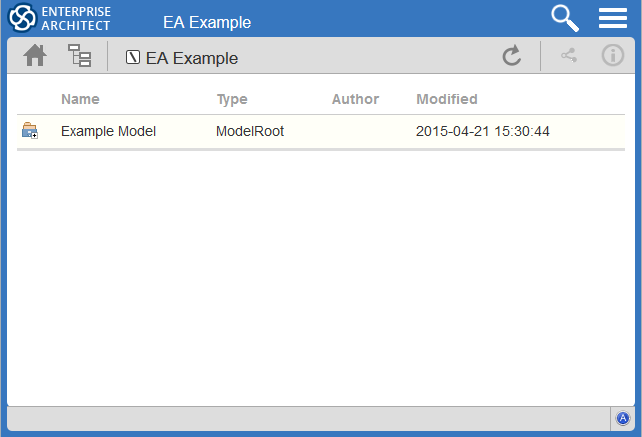Open the package browser tree icon

coord(79,57)
